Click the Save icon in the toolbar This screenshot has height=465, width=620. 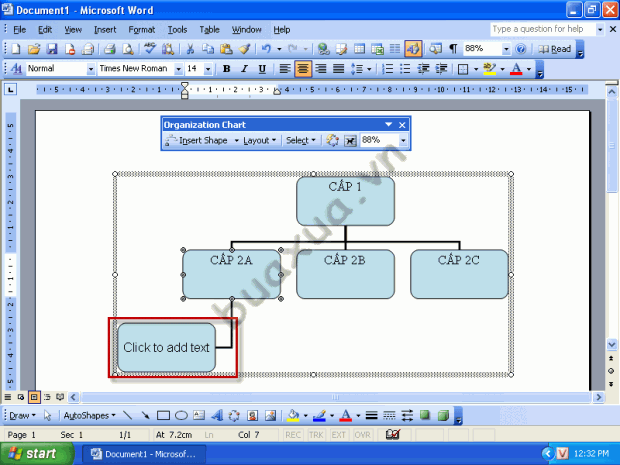(x=52, y=49)
